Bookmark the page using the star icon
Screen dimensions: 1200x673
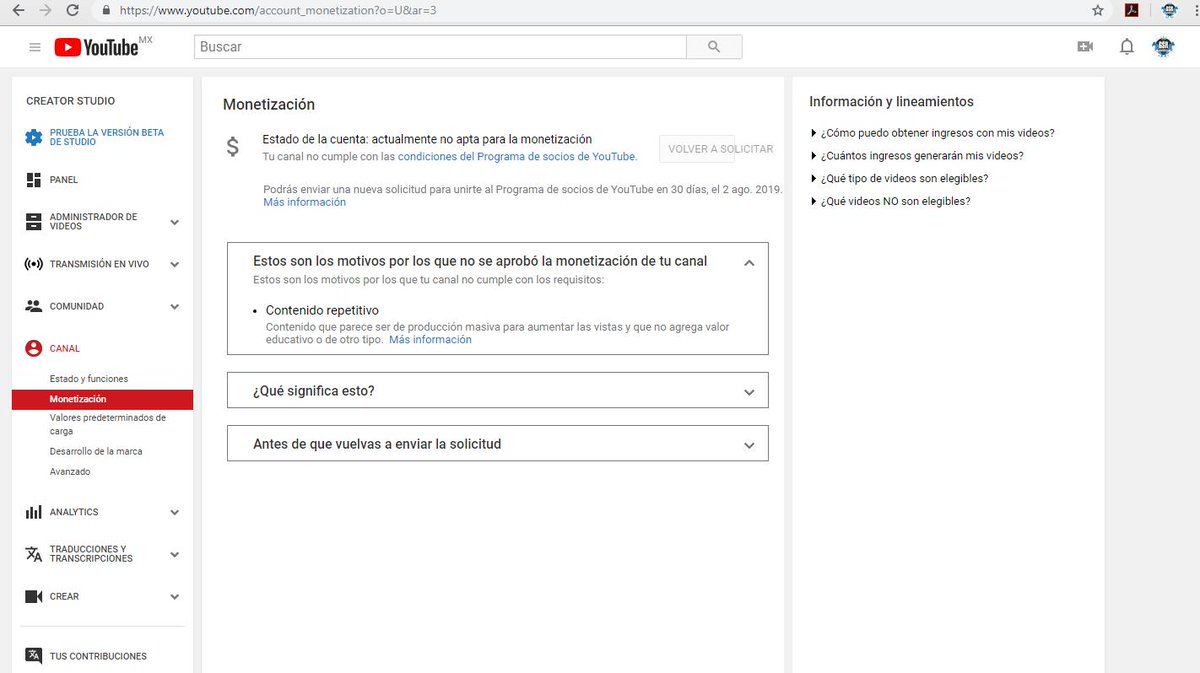tap(1098, 10)
